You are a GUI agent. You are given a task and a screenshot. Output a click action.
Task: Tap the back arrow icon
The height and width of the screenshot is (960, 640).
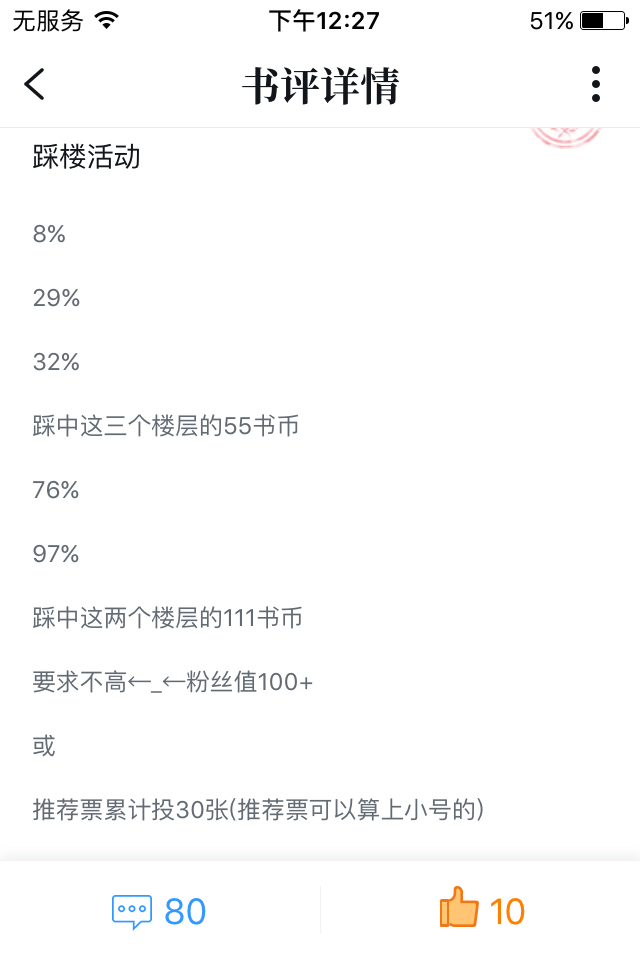[x=35, y=84]
